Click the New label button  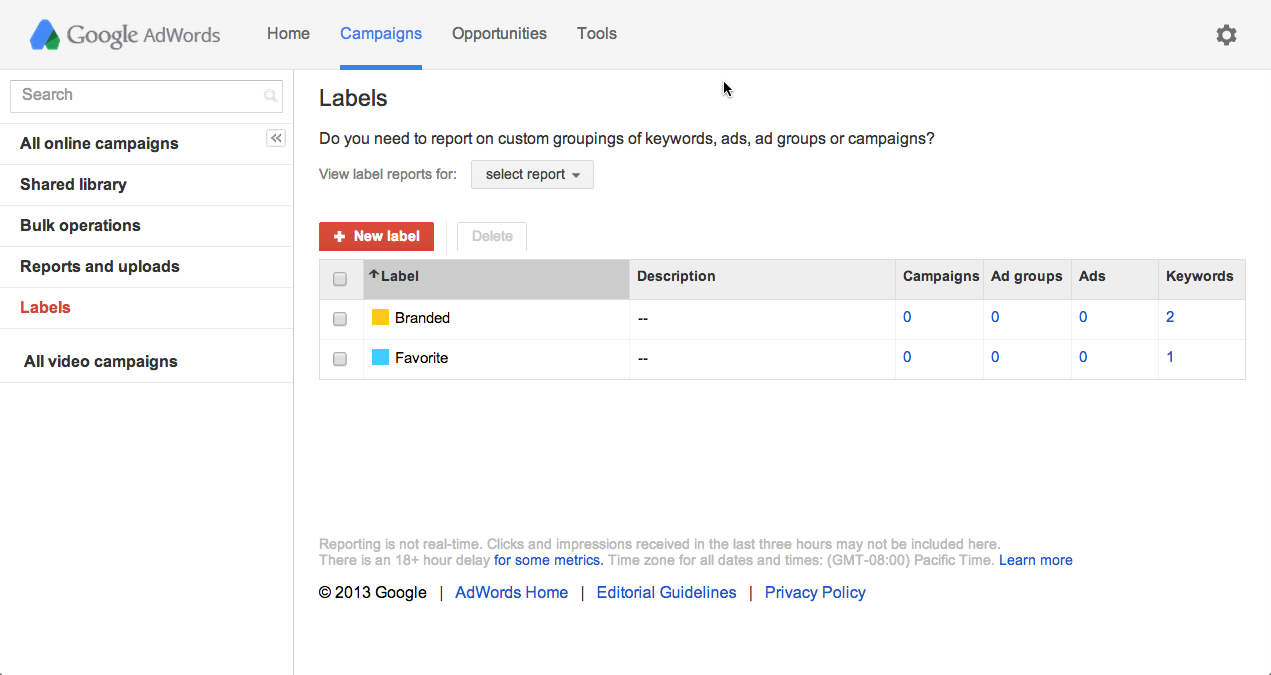click(376, 236)
